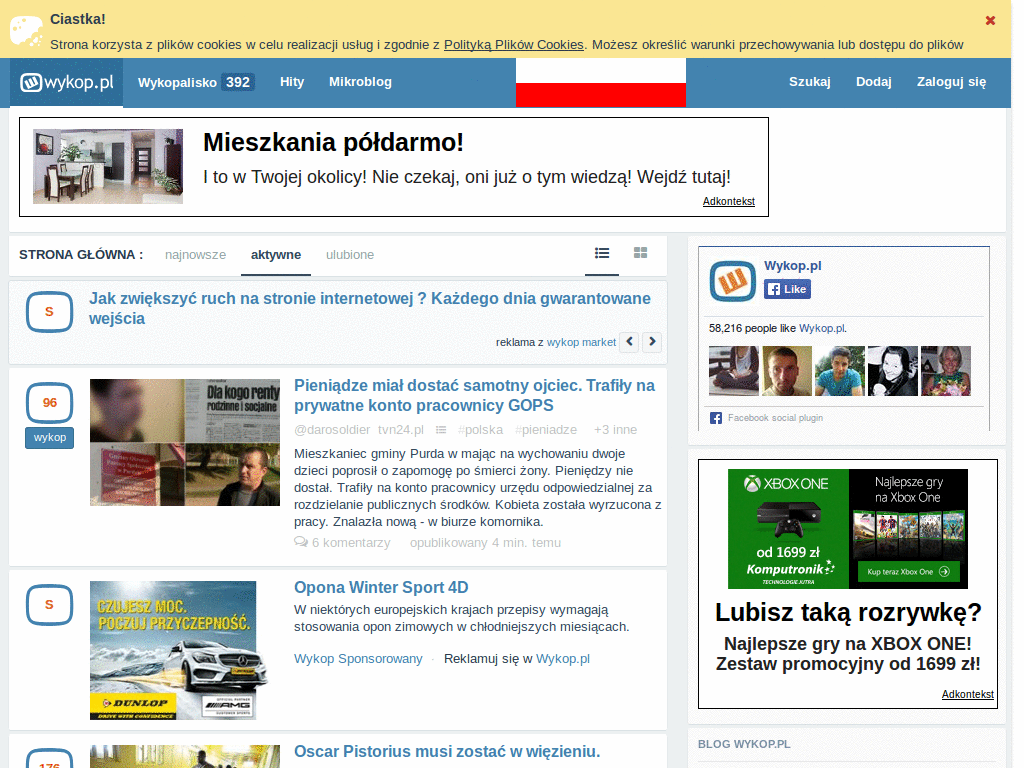
Task: Click the 96 vote counter
Action: click(x=49, y=403)
